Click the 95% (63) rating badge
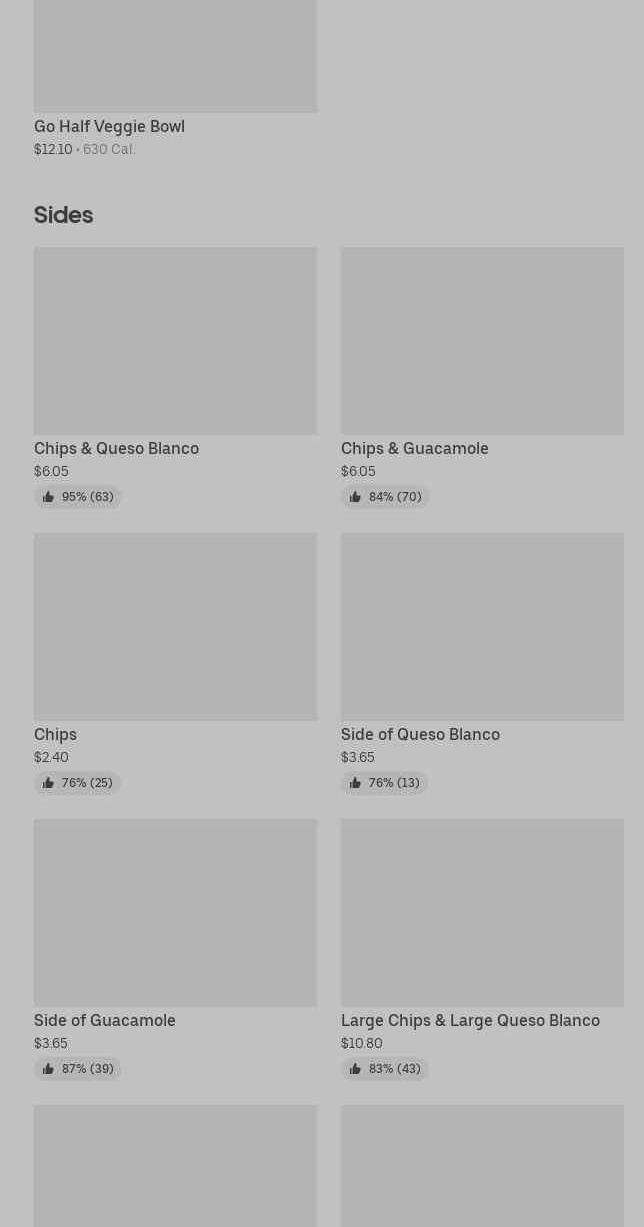644x1227 pixels. coord(78,497)
